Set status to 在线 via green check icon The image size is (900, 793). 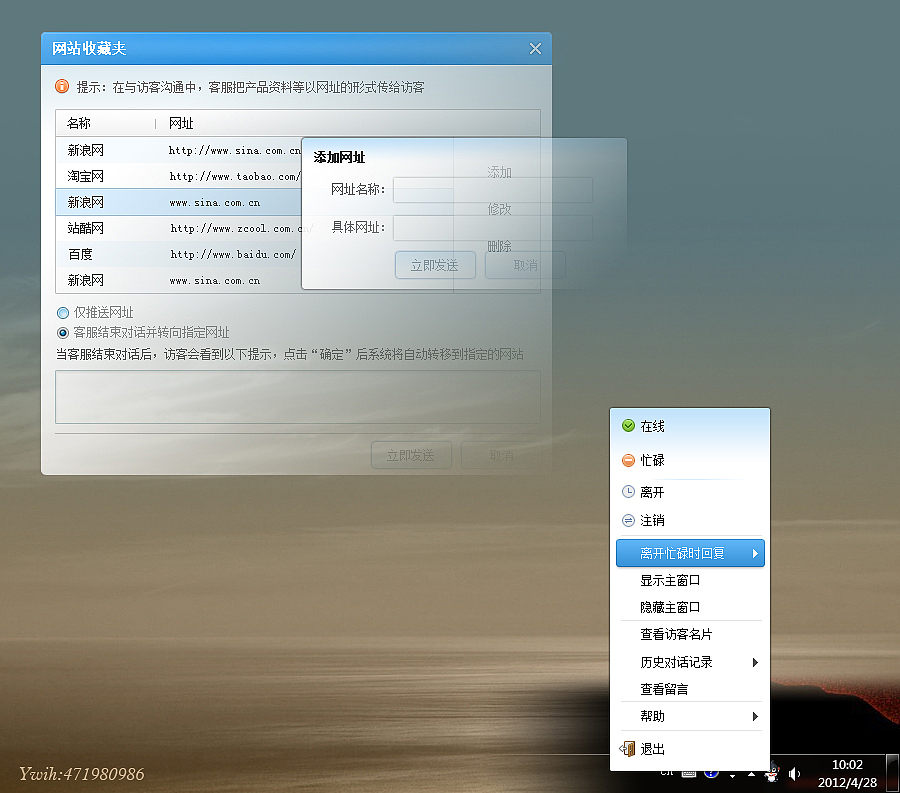click(x=629, y=426)
